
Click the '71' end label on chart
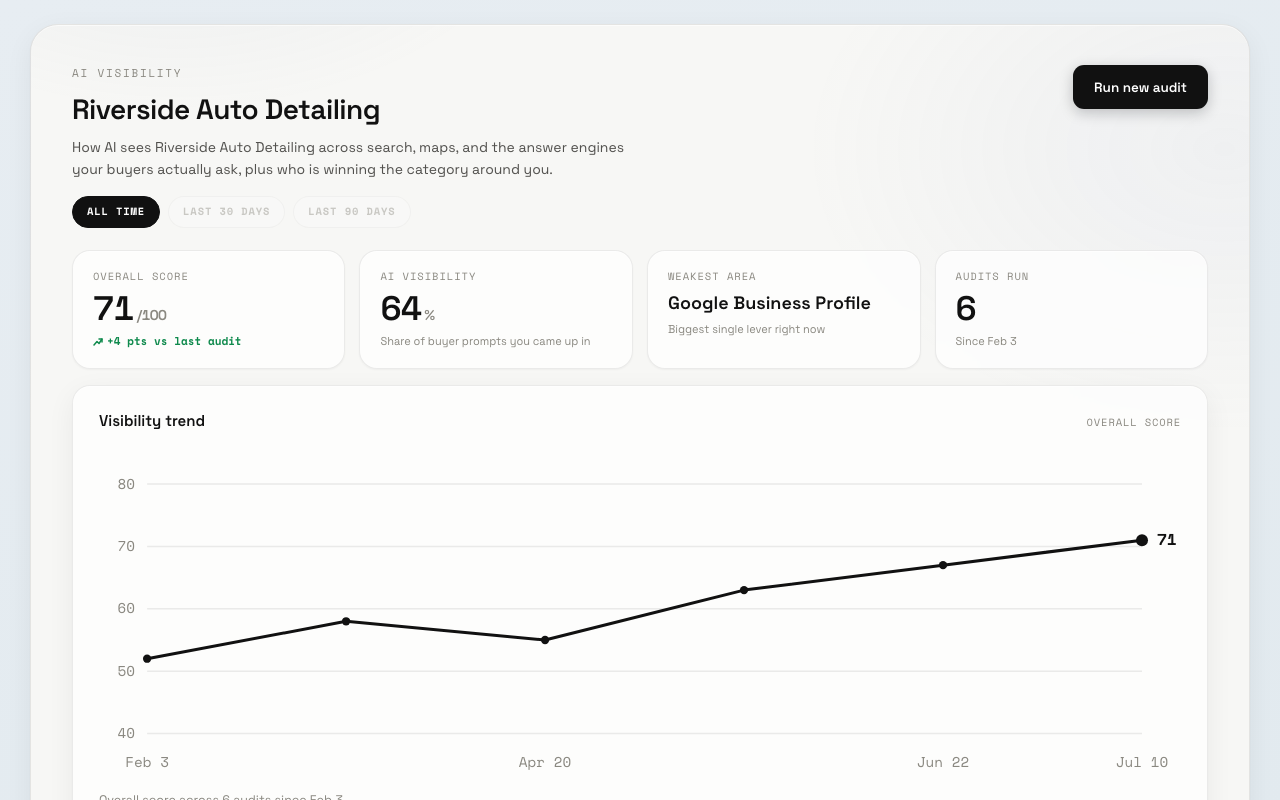[1166, 540]
